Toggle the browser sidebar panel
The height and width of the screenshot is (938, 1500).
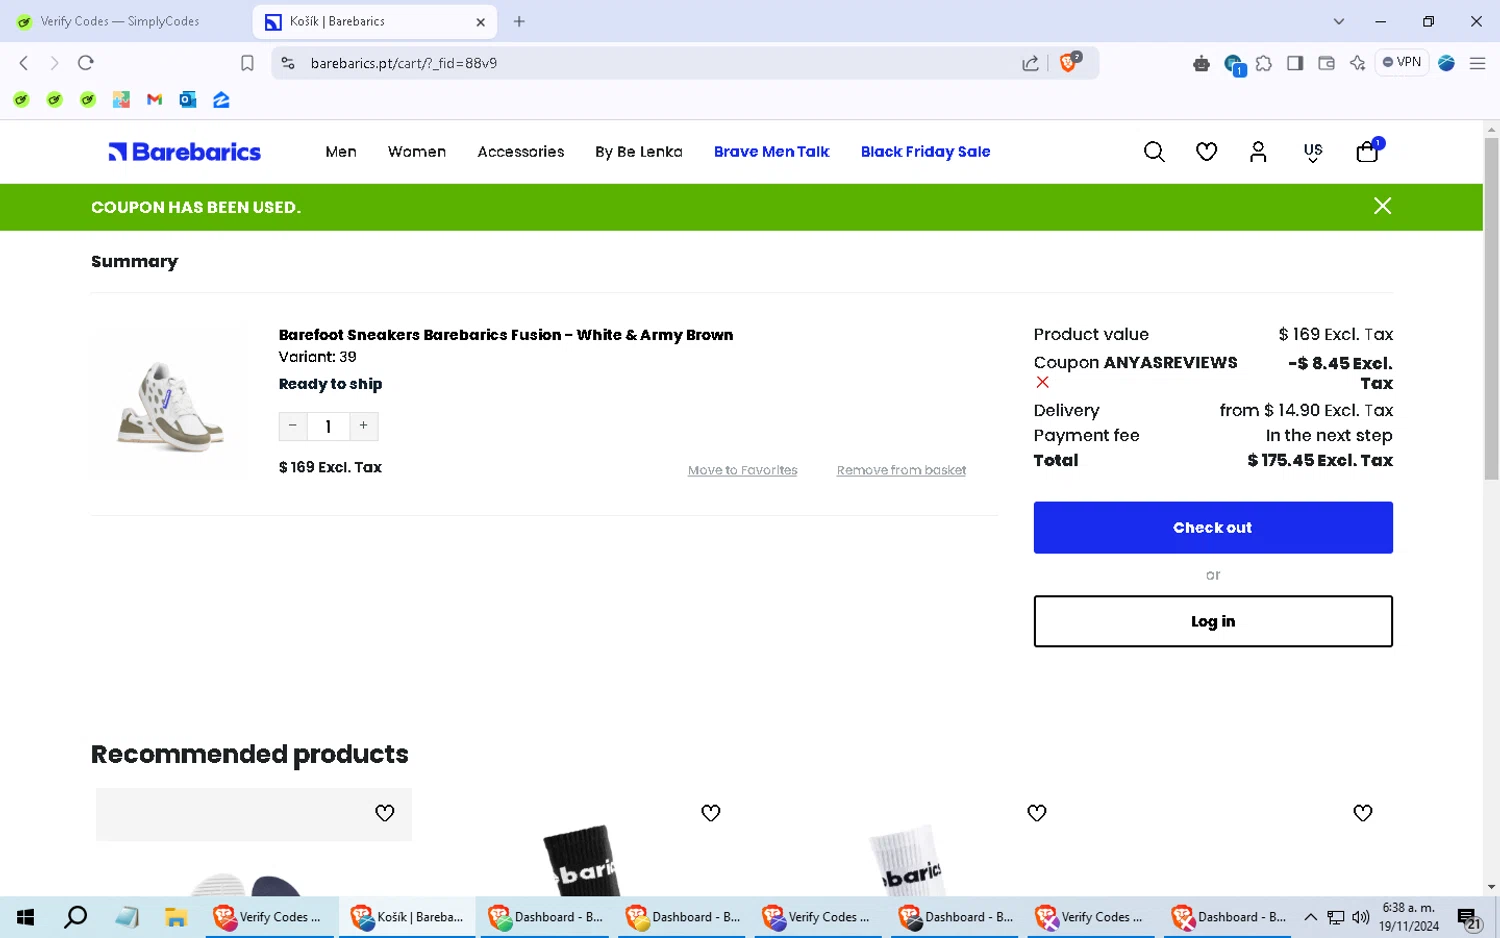1295,63
